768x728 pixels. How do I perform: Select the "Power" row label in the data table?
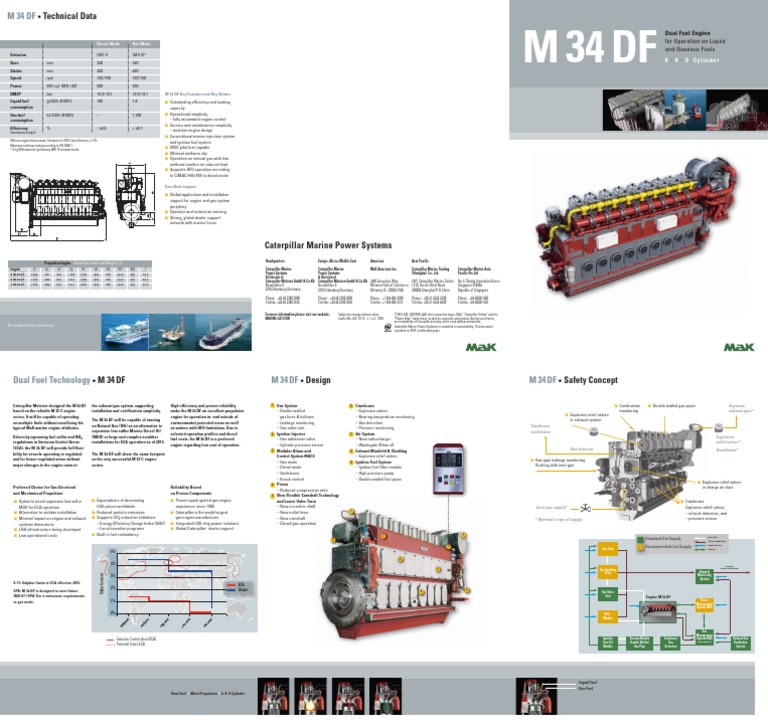16,86
